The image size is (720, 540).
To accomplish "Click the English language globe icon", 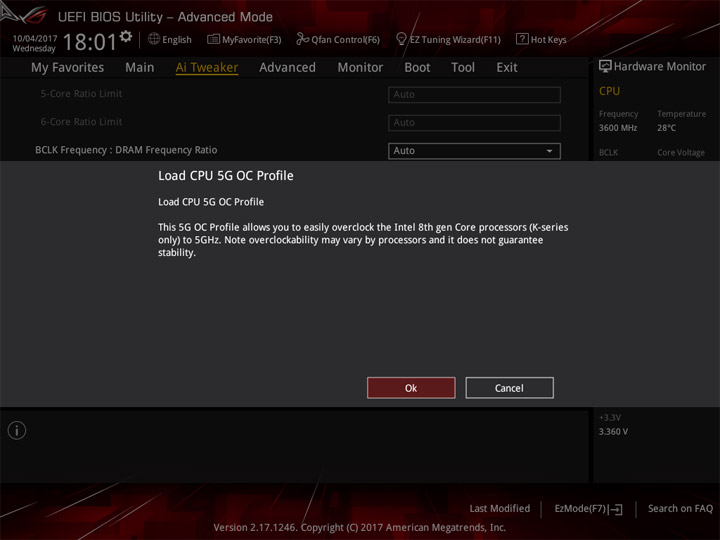I will (x=154, y=39).
